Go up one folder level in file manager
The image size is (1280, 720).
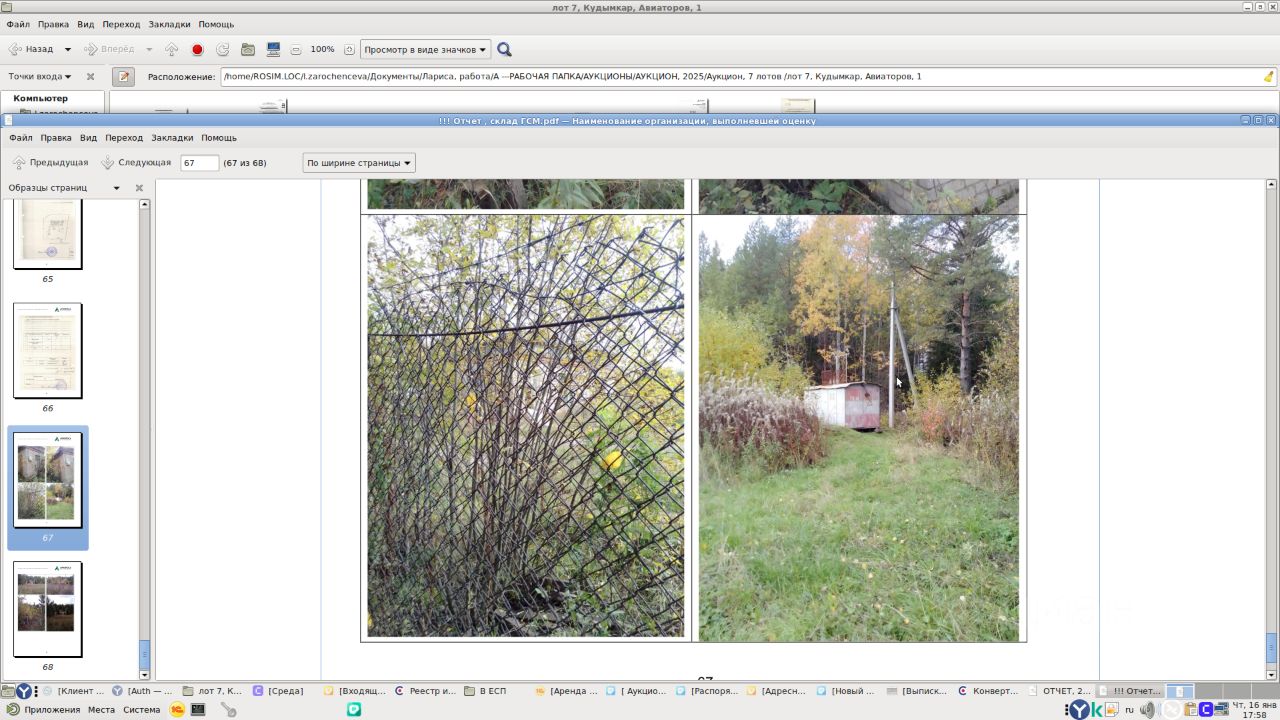pos(172,49)
